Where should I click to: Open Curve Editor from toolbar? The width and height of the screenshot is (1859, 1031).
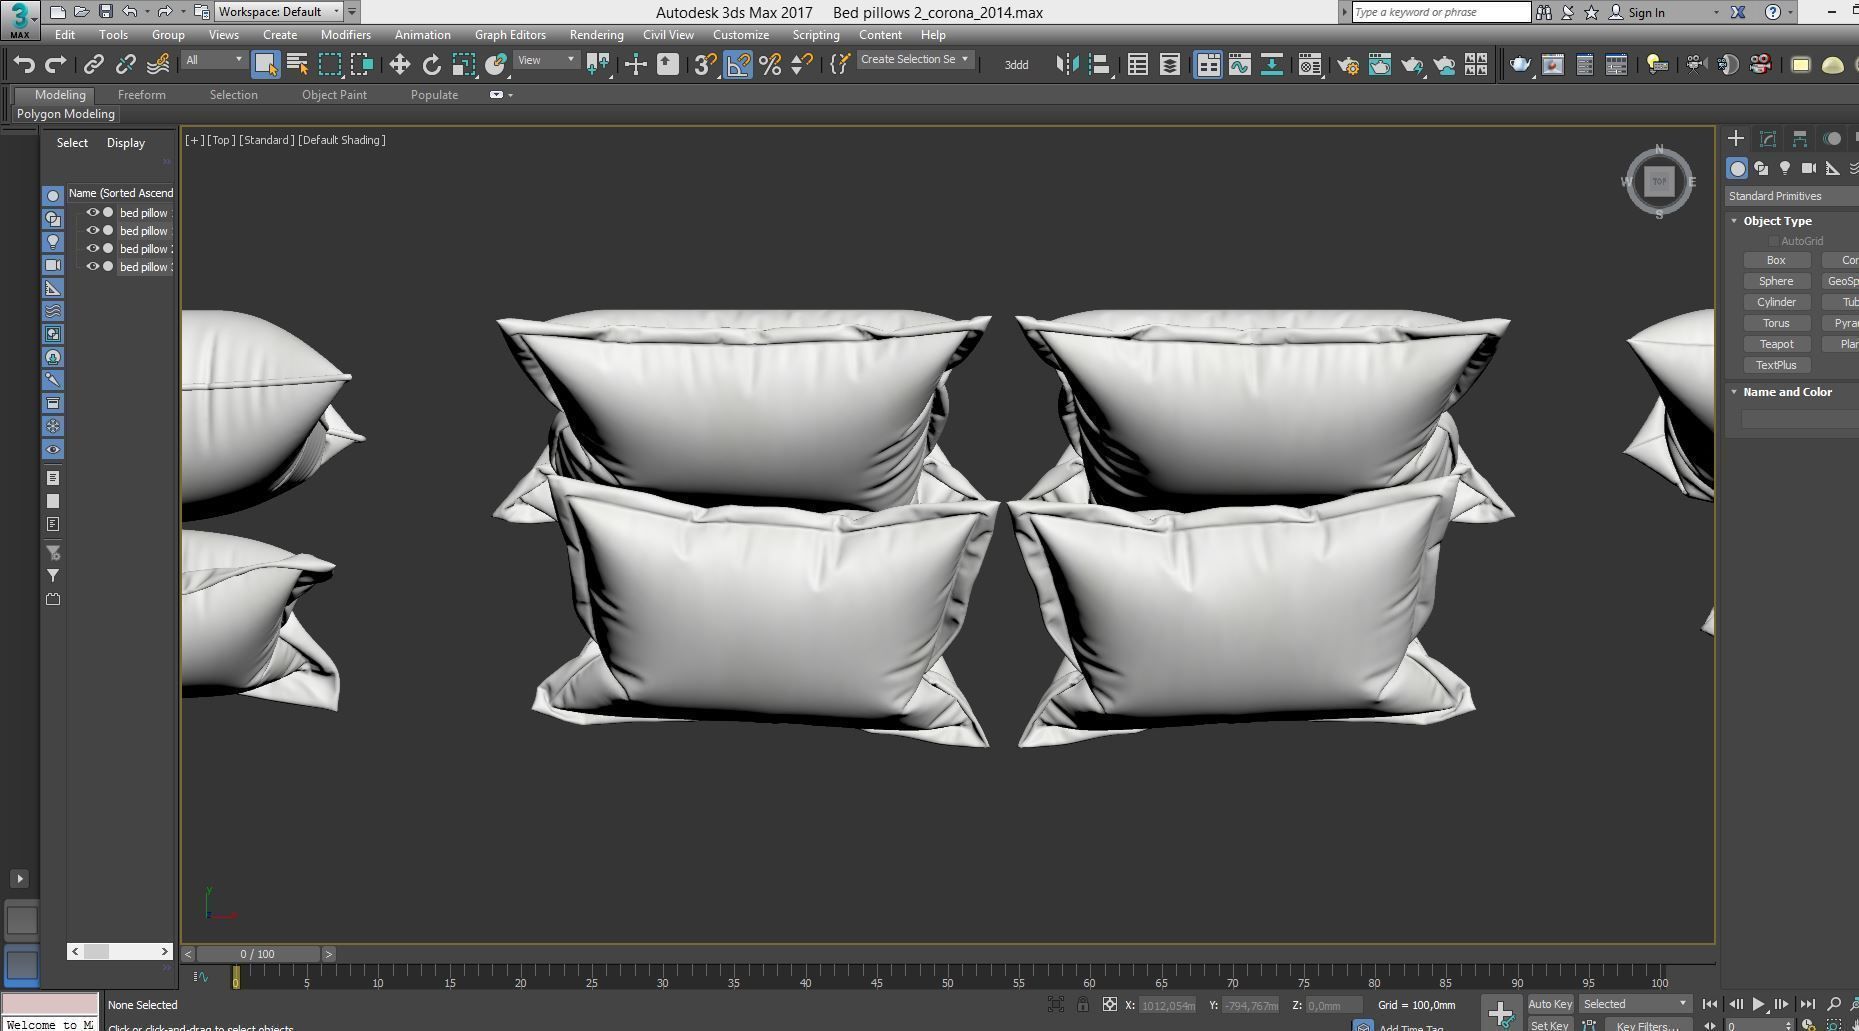[1240, 65]
